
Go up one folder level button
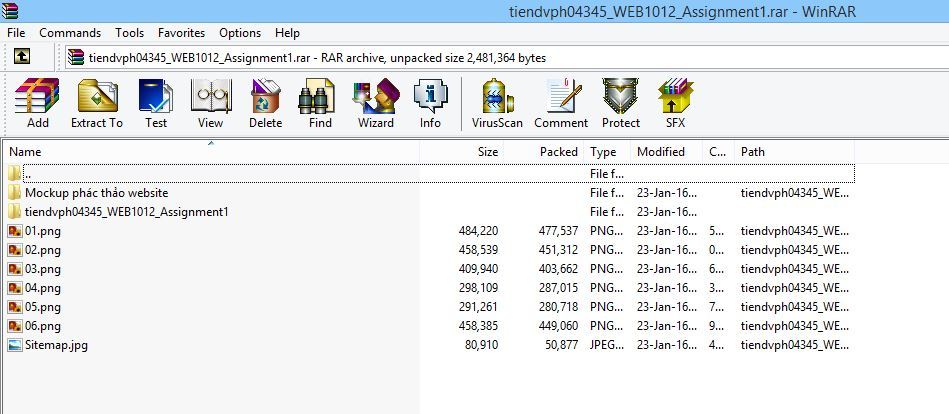pos(22,58)
